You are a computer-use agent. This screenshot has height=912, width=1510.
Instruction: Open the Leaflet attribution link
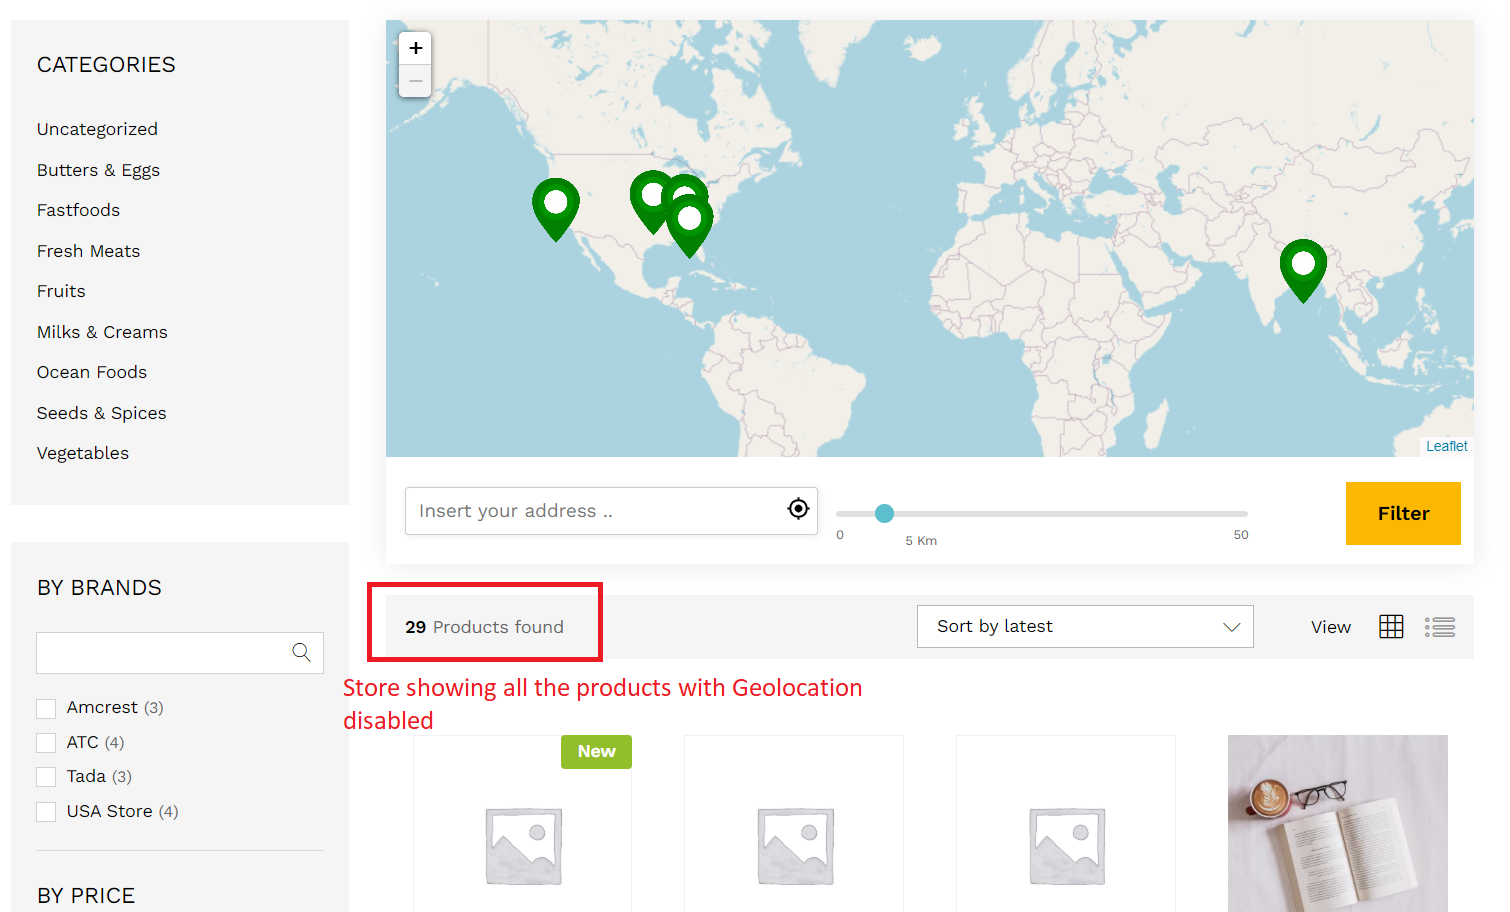click(1446, 446)
